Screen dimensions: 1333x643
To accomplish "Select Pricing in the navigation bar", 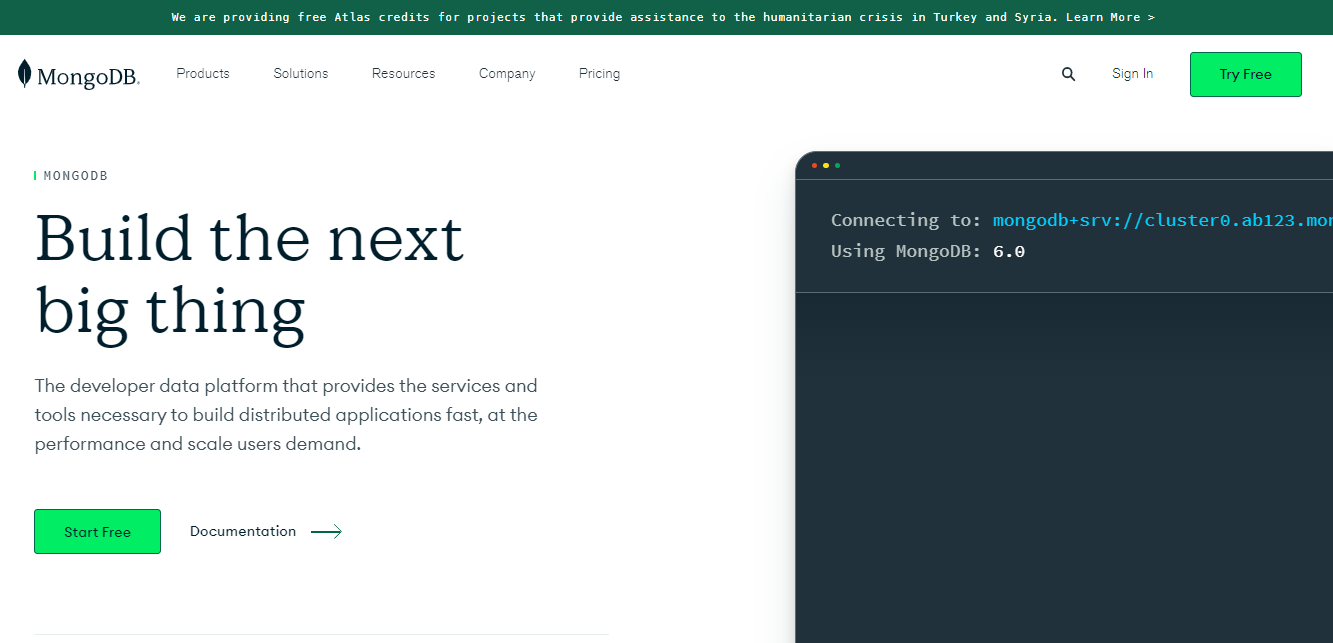I will point(599,73).
